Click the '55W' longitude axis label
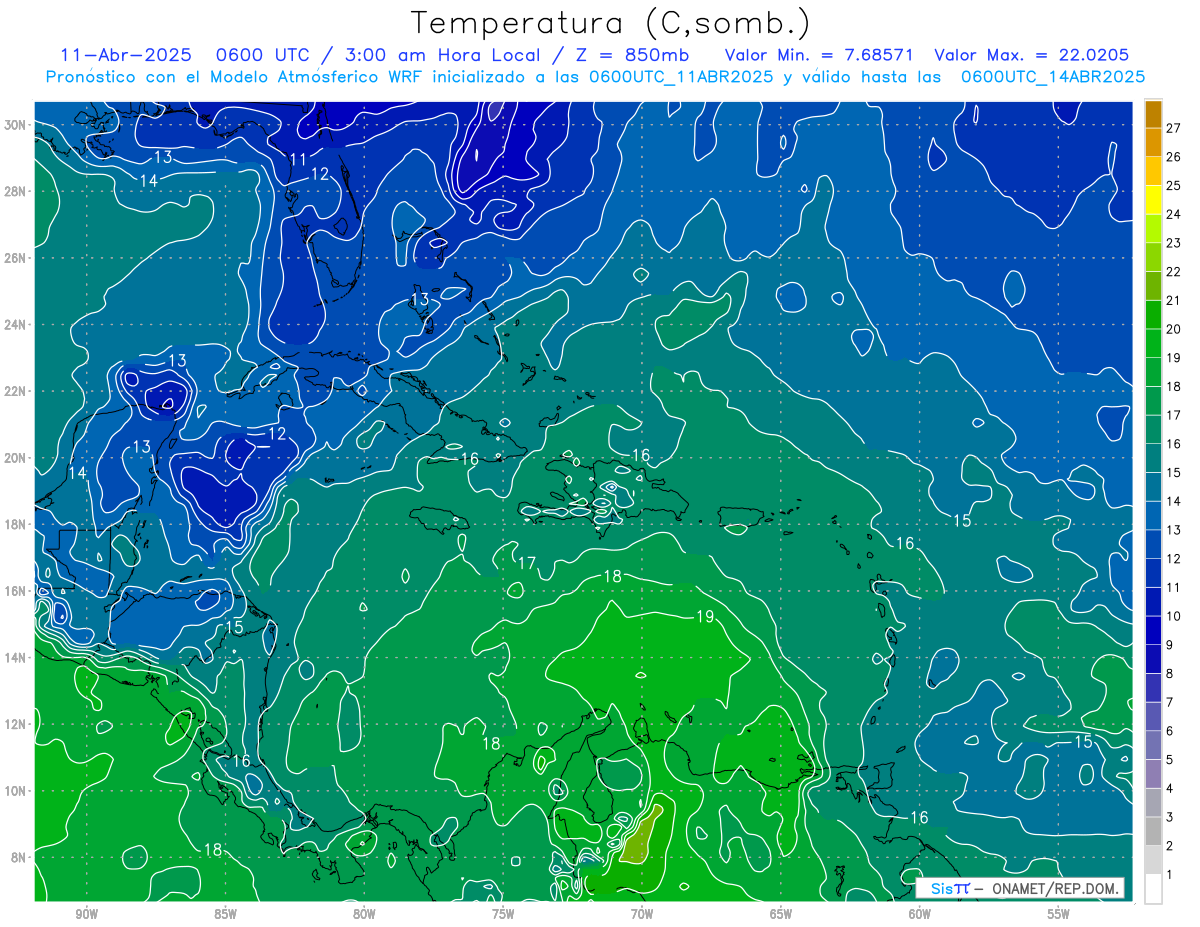The height and width of the screenshot is (927, 1200). point(1059,914)
